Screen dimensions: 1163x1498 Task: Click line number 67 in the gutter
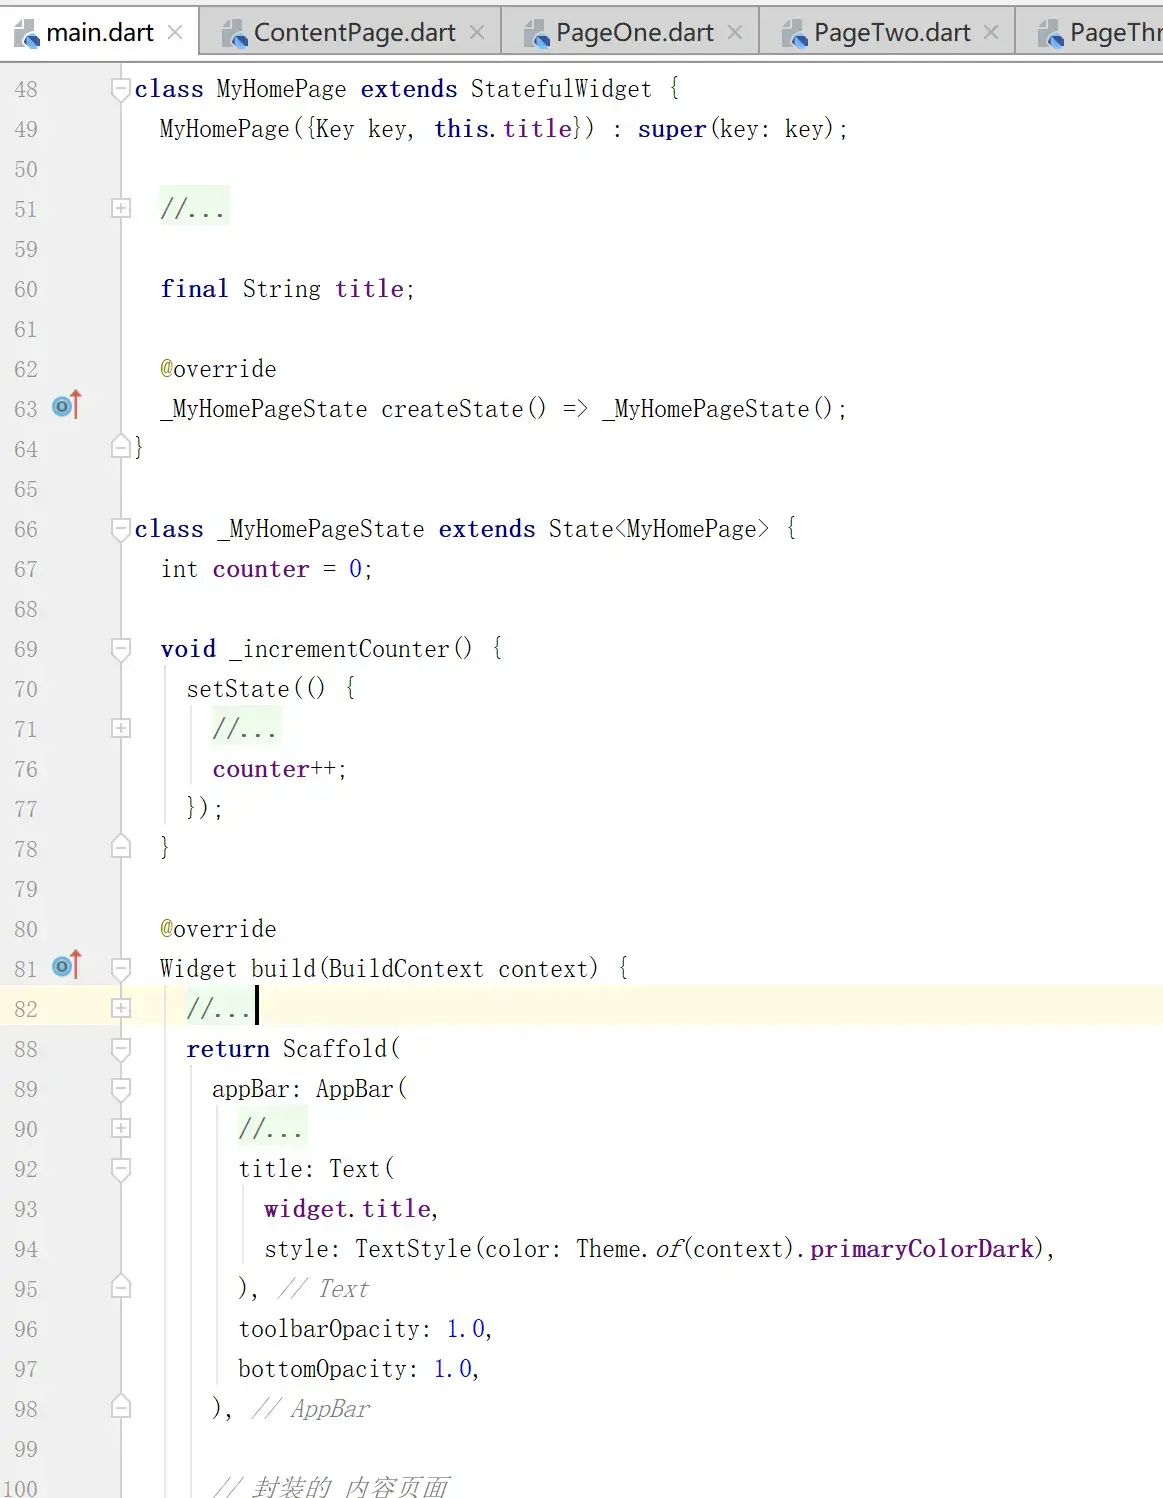[26, 569]
